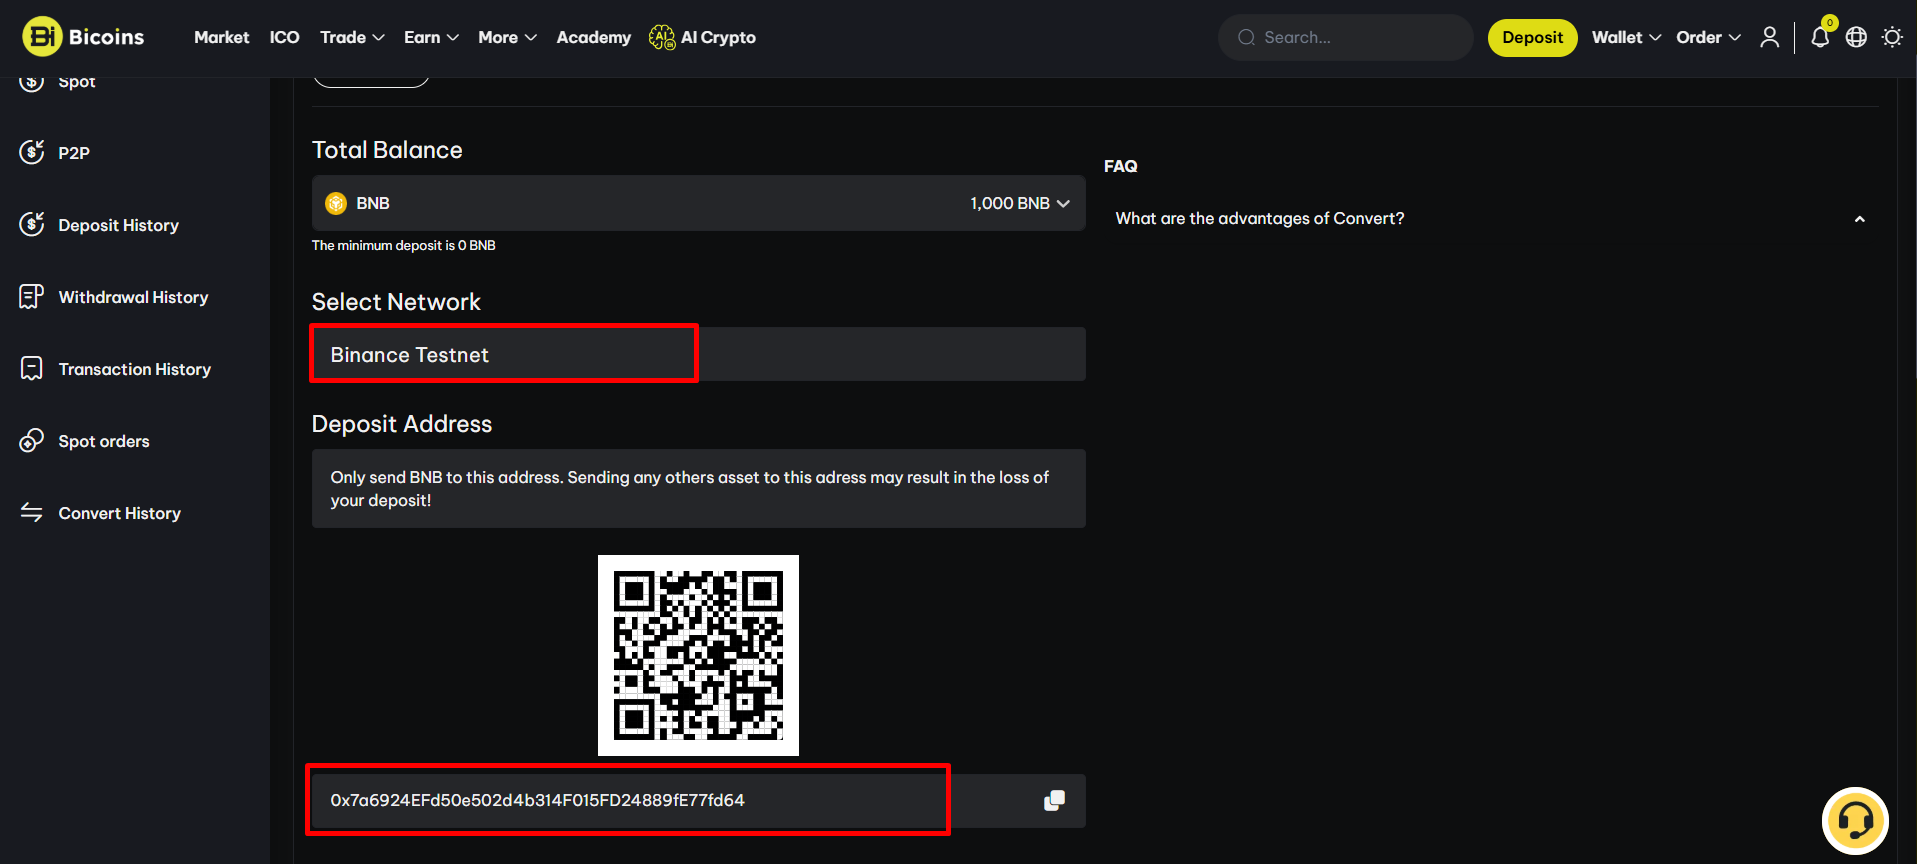This screenshot has width=1917, height=864.
Task: Open live support headset chat
Action: pos(1855,821)
